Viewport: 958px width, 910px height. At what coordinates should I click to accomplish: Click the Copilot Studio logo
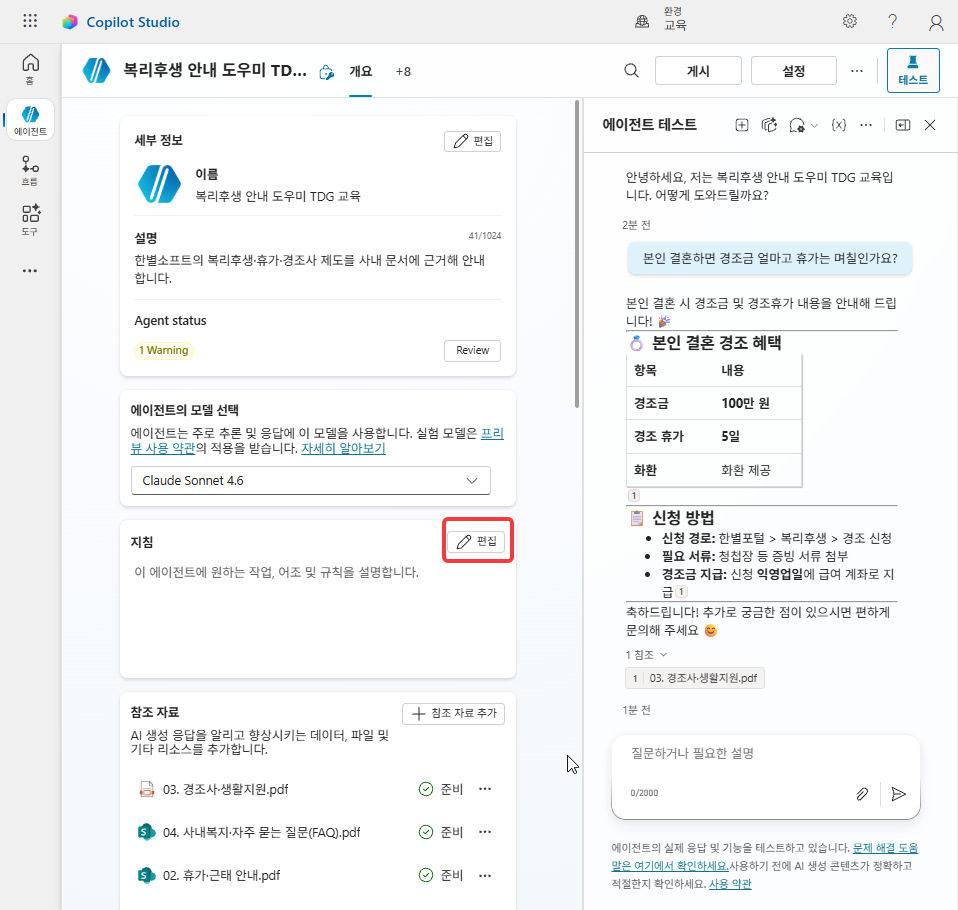[70, 22]
